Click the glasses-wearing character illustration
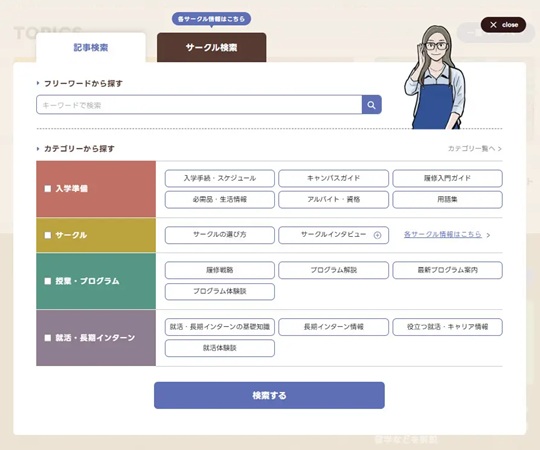 [435, 77]
